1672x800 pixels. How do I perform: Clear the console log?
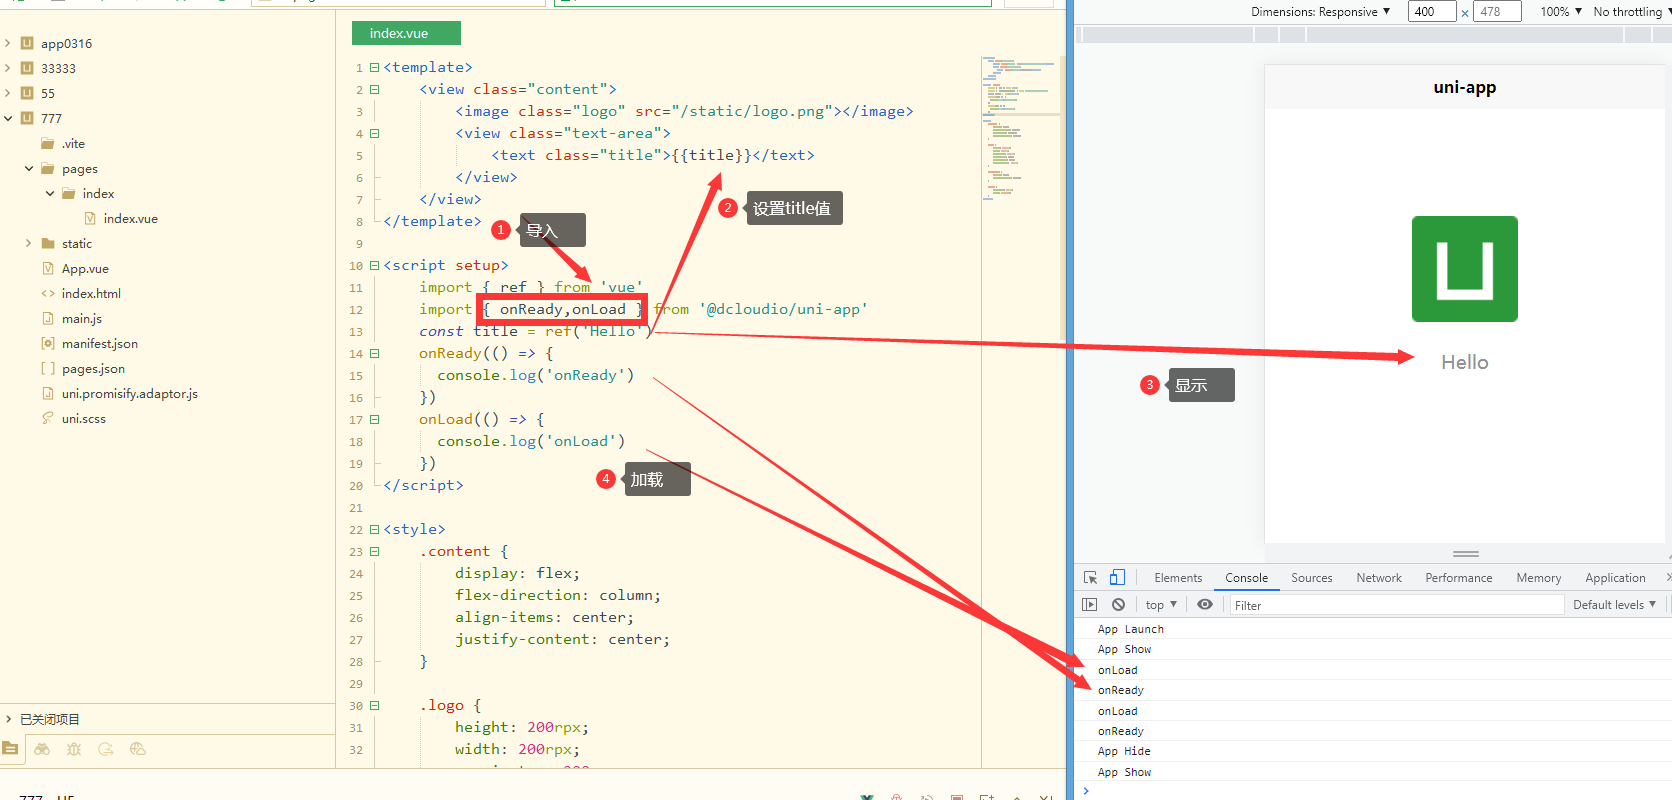(1118, 605)
